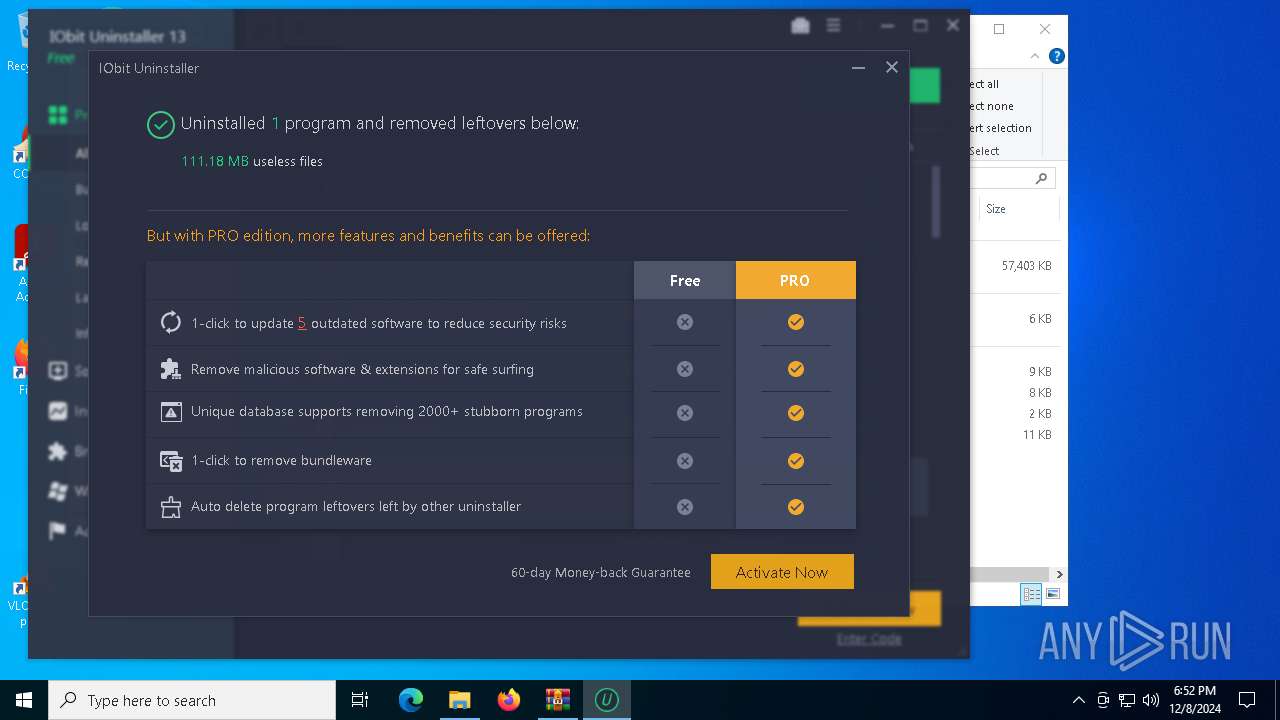Click the 111.18 MB useless files text

click(x=252, y=161)
